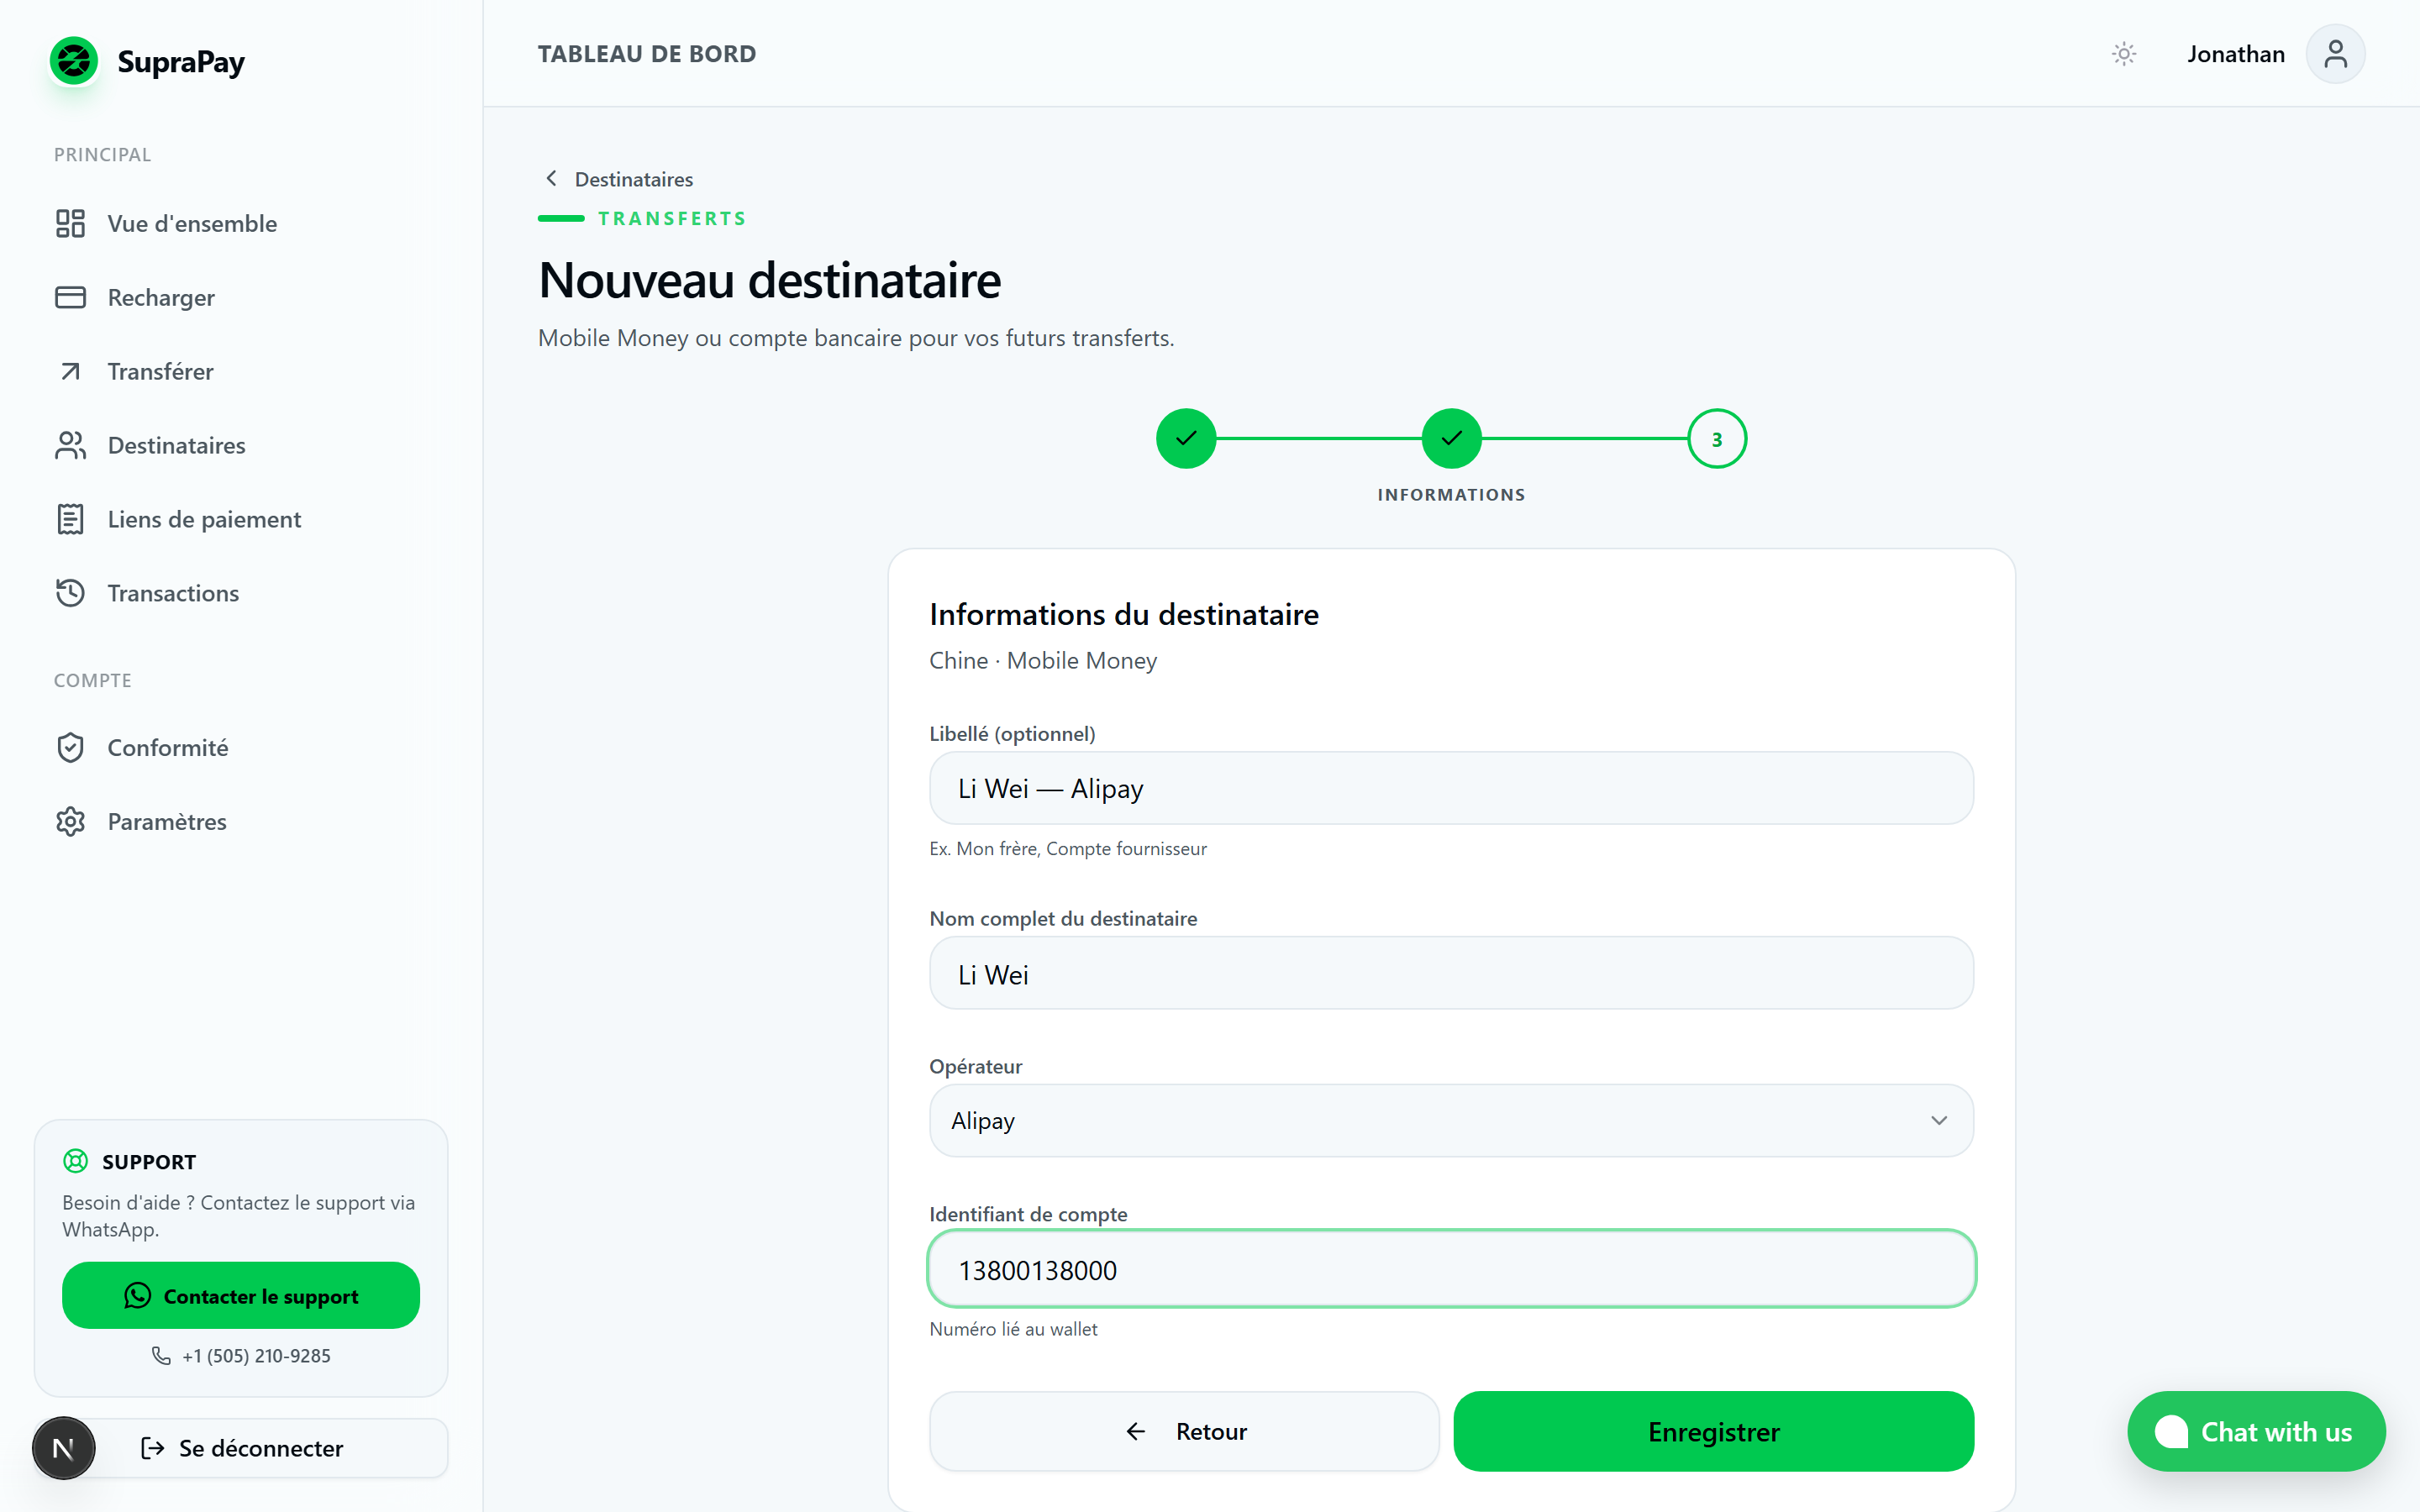
Task: Go to Recharger card icon
Action: click(70, 297)
